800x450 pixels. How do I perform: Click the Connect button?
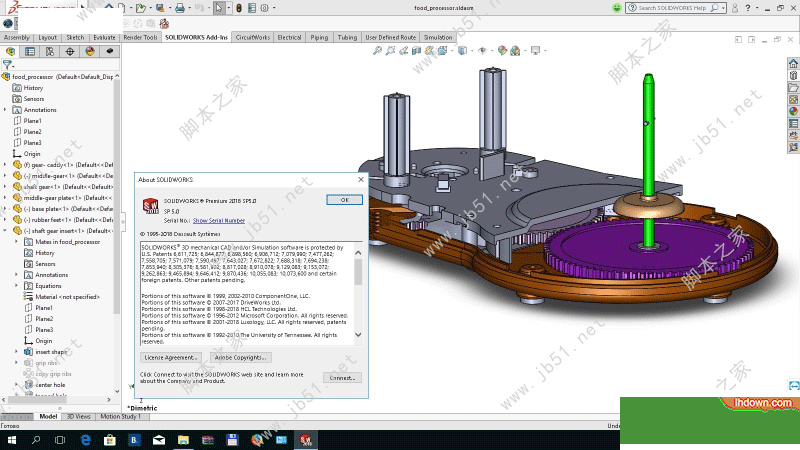pos(342,378)
